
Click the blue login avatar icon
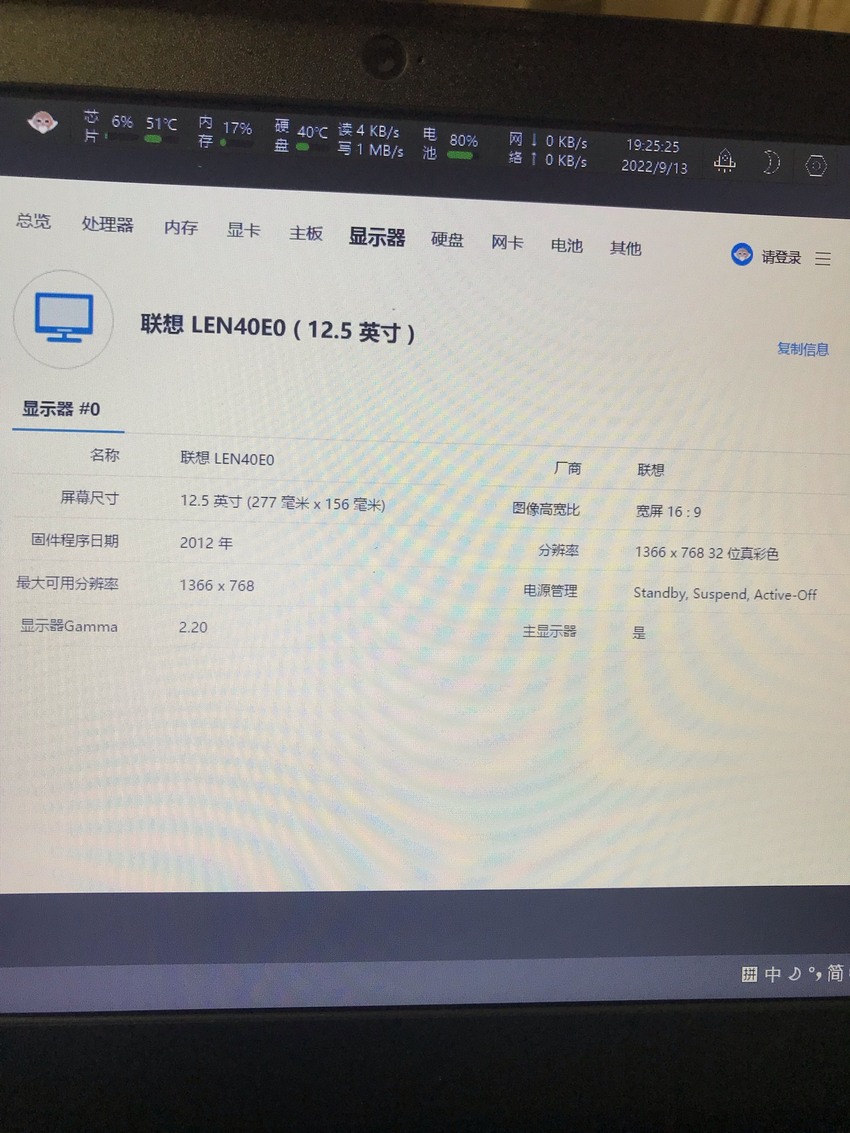coord(742,254)
